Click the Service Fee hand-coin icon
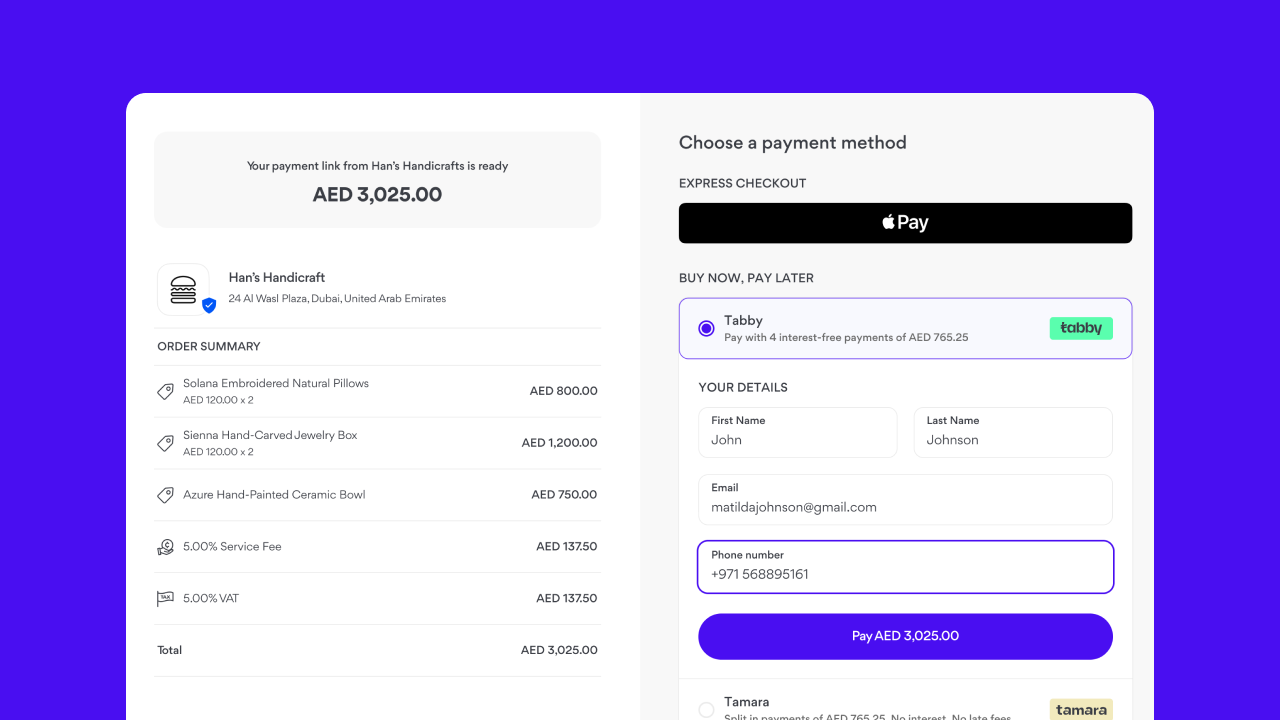This screenshot has height=720, width=1280. 166,547
